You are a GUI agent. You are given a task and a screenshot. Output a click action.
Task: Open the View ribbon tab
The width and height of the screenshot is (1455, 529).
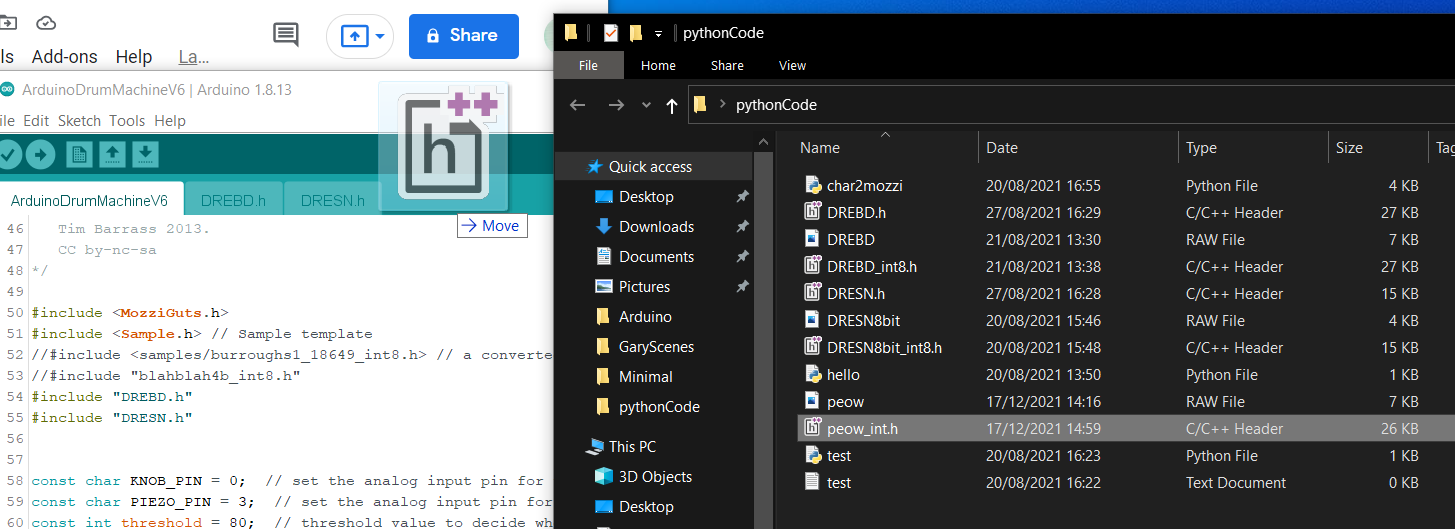792,65
